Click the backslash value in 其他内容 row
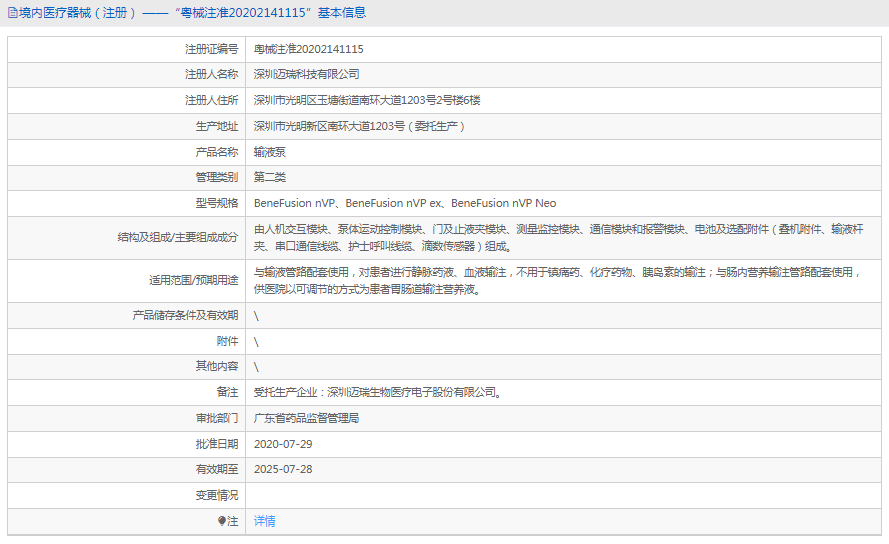The width and height of the screenshot is (889, 544). [256, 367]
